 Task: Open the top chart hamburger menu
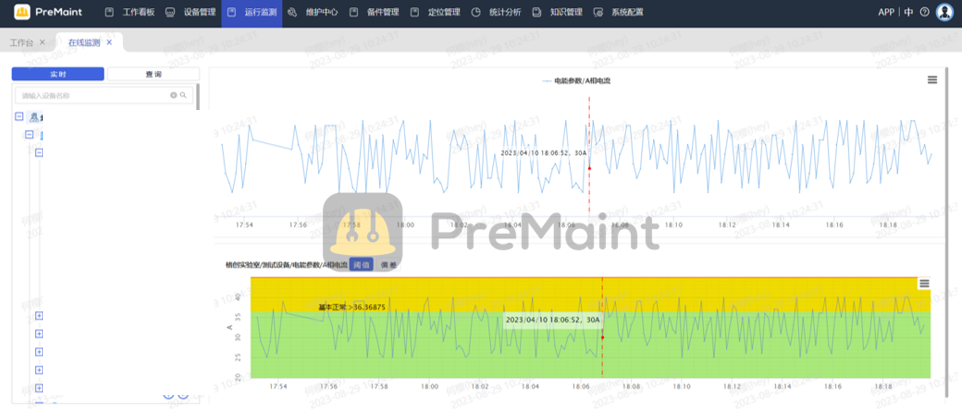click(932, 80)
